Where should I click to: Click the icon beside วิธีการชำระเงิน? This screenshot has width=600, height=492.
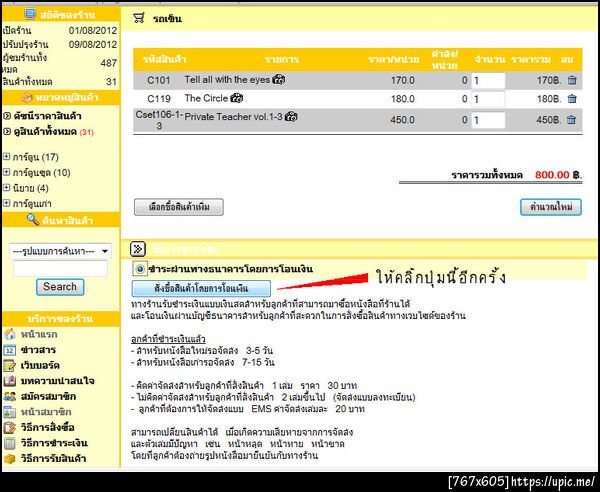(10, 443)
